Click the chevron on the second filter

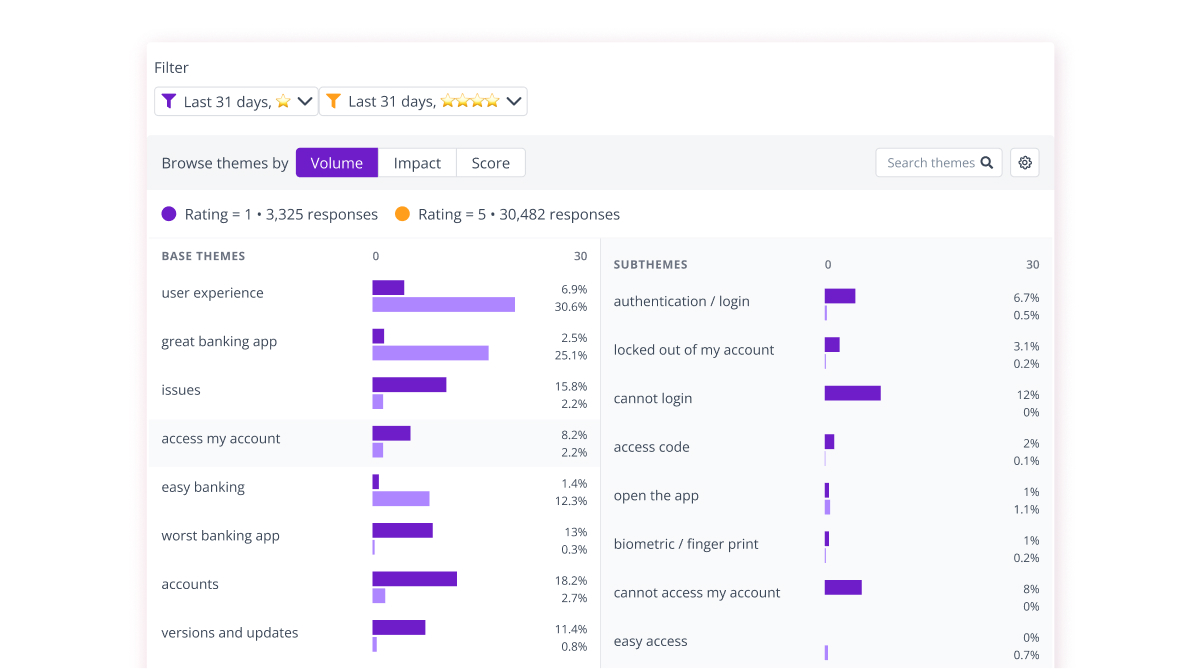coord(512,100)
